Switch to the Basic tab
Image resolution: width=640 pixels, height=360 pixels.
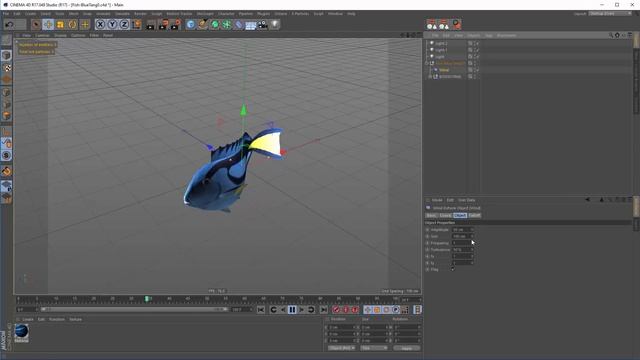point(431,215)
